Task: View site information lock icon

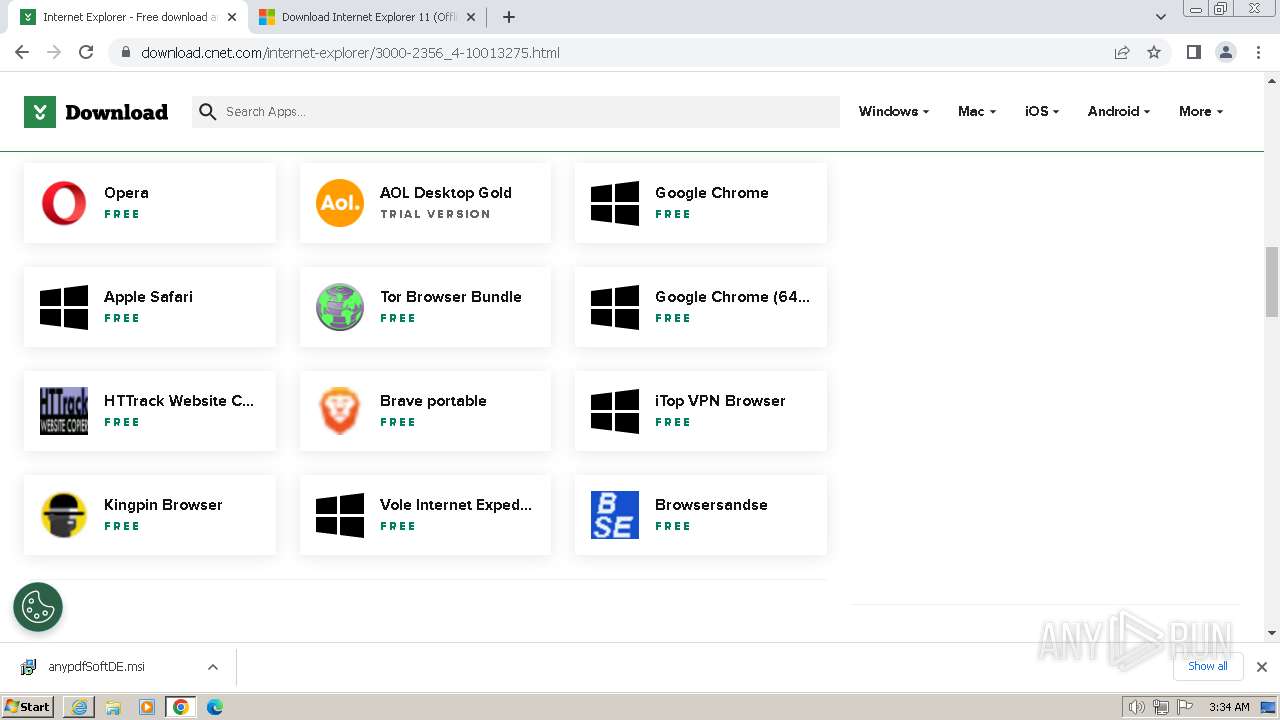Action: click(125, 52)
